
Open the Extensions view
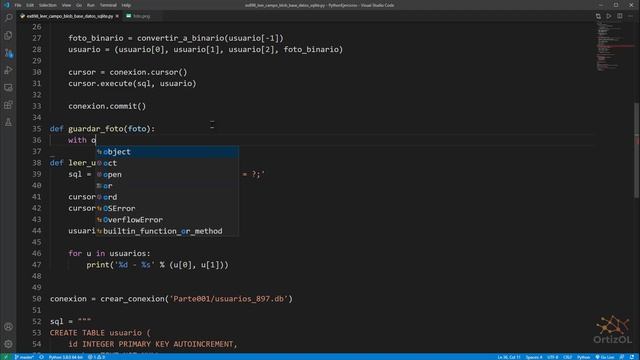8,105
